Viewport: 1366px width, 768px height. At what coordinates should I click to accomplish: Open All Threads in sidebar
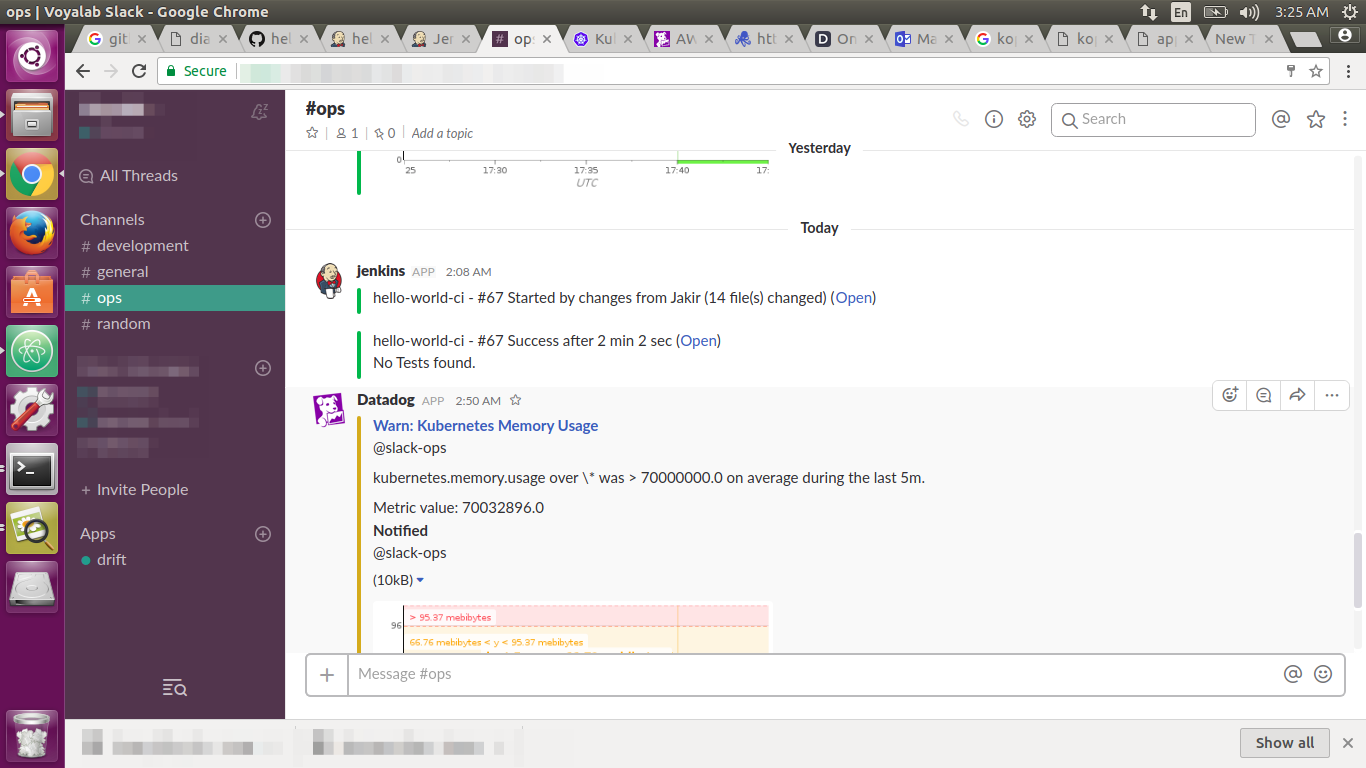coord(128,175)
